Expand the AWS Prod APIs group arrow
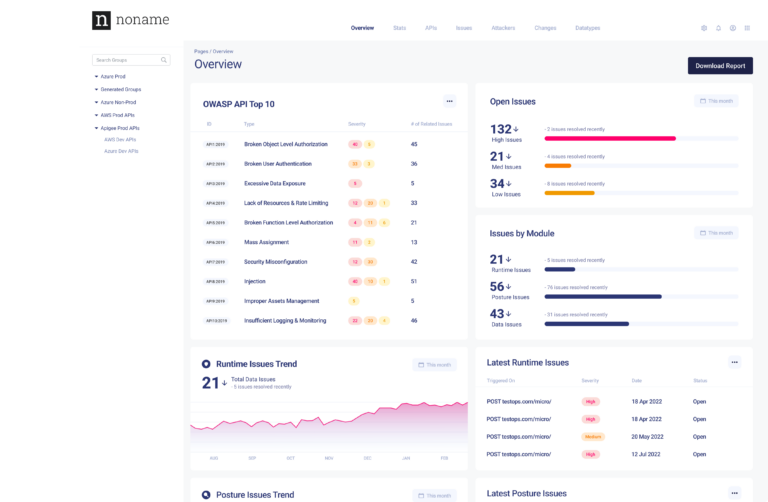This screenshot has height=502, width=768. coord(96,115)
